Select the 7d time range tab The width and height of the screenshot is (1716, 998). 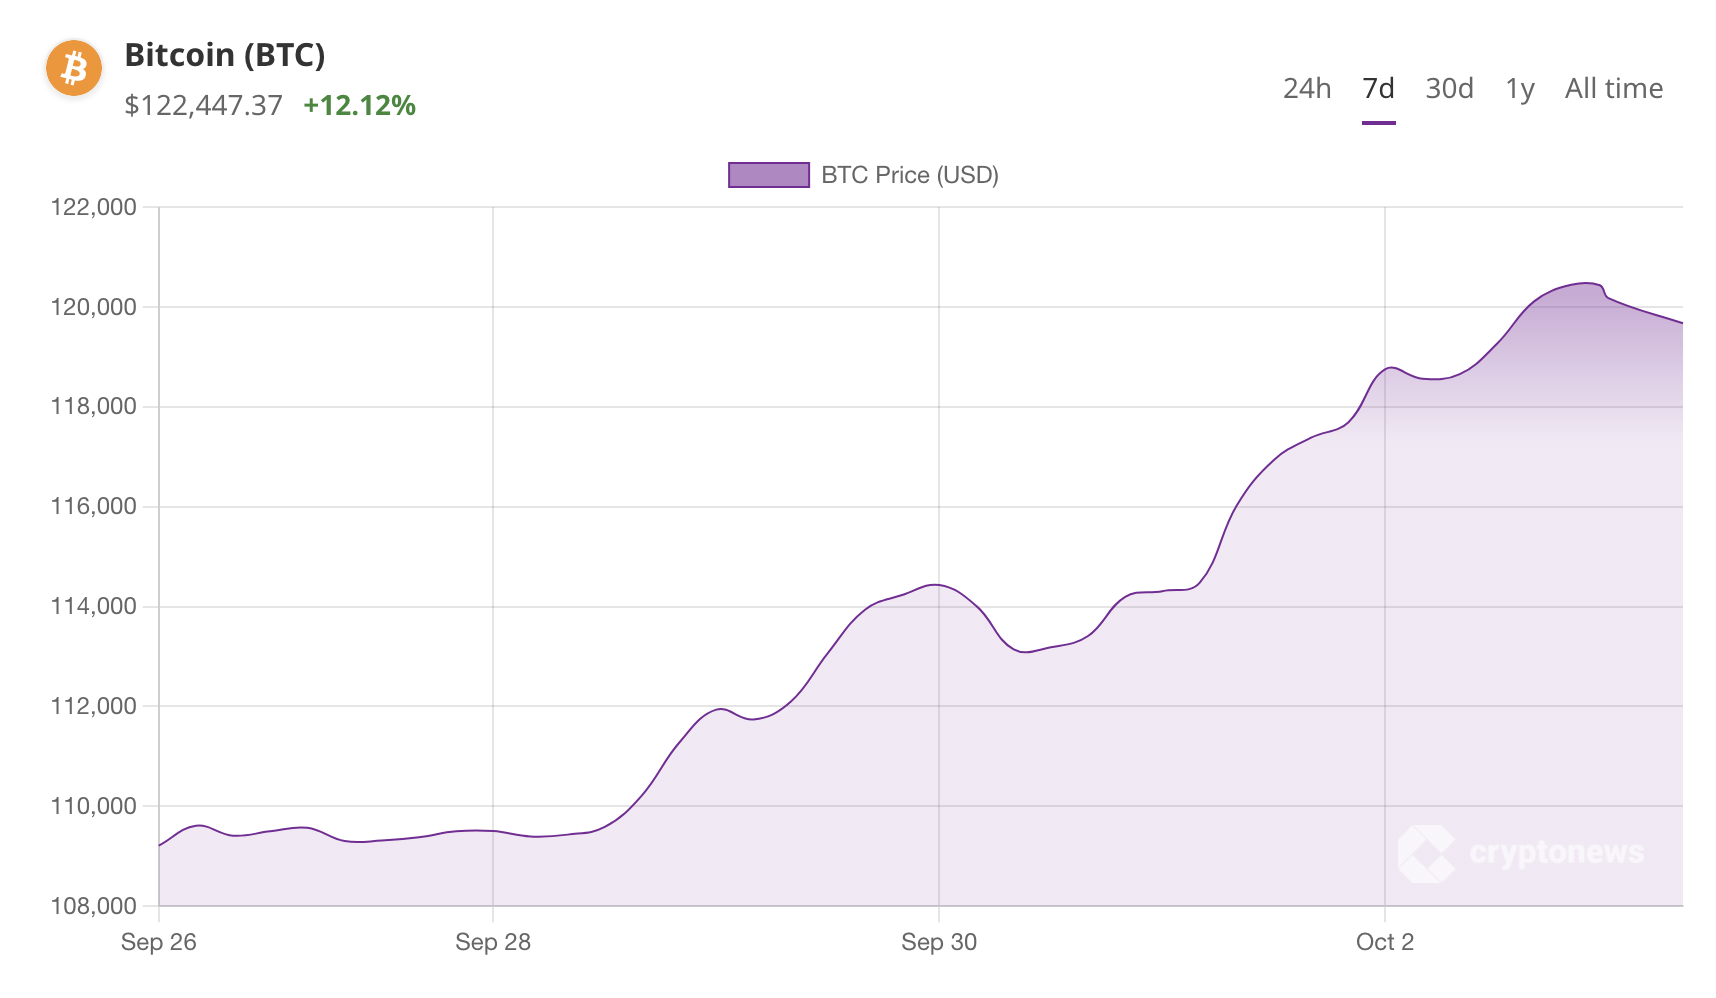click(x=1378, y=89)
